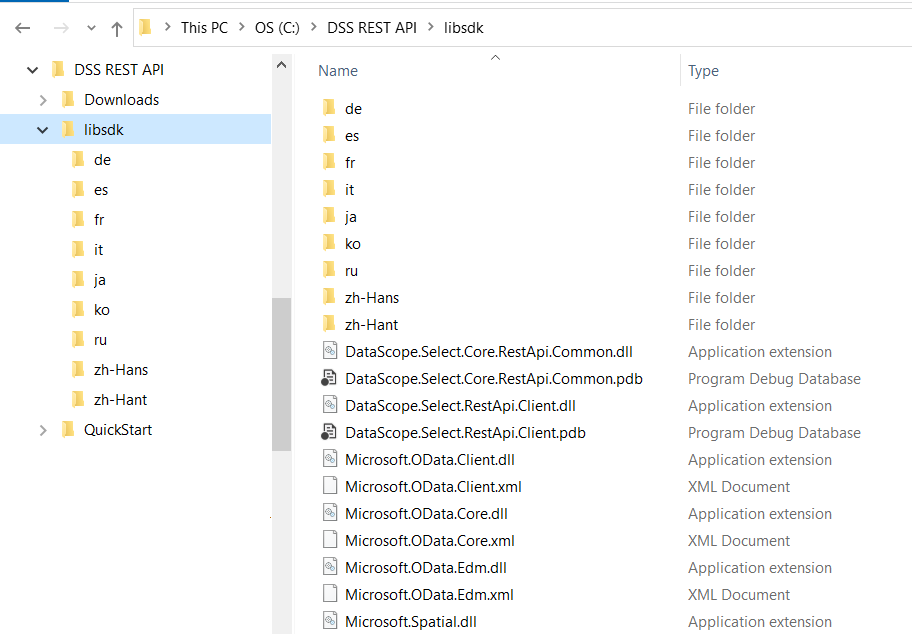Click the Microsoft.OData.Edm.xml file icon
This screenshot has width=912, height=634.
tap(330, 594)
